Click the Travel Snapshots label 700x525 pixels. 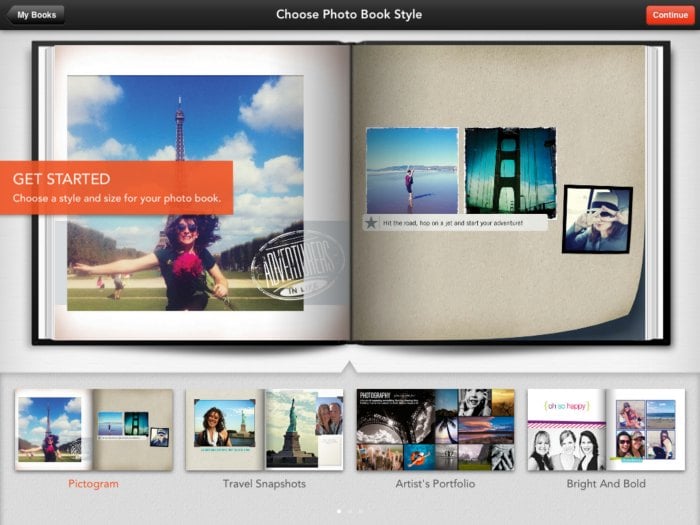tap(264, 484)
